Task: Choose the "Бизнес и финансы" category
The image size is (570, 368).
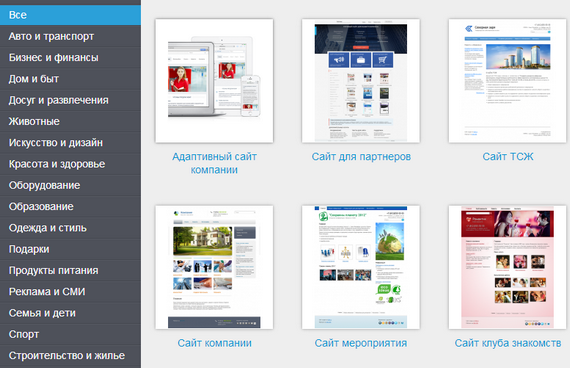Action: [x=70, y=57]
